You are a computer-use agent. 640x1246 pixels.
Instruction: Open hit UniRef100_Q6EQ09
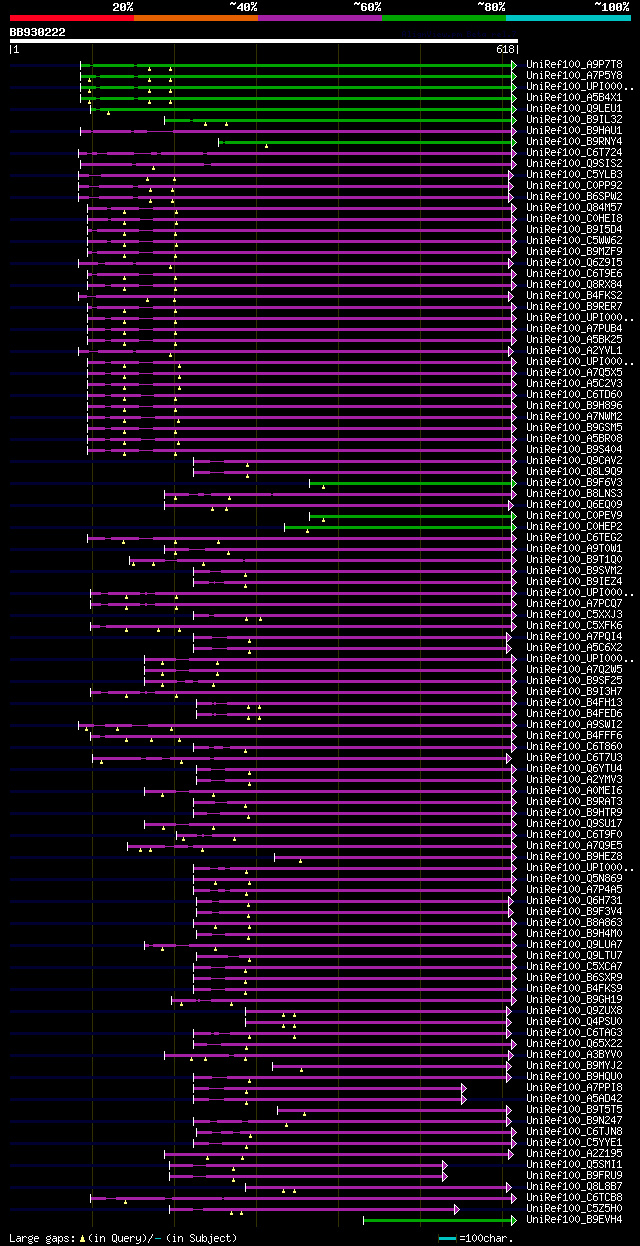click(574, 505)
